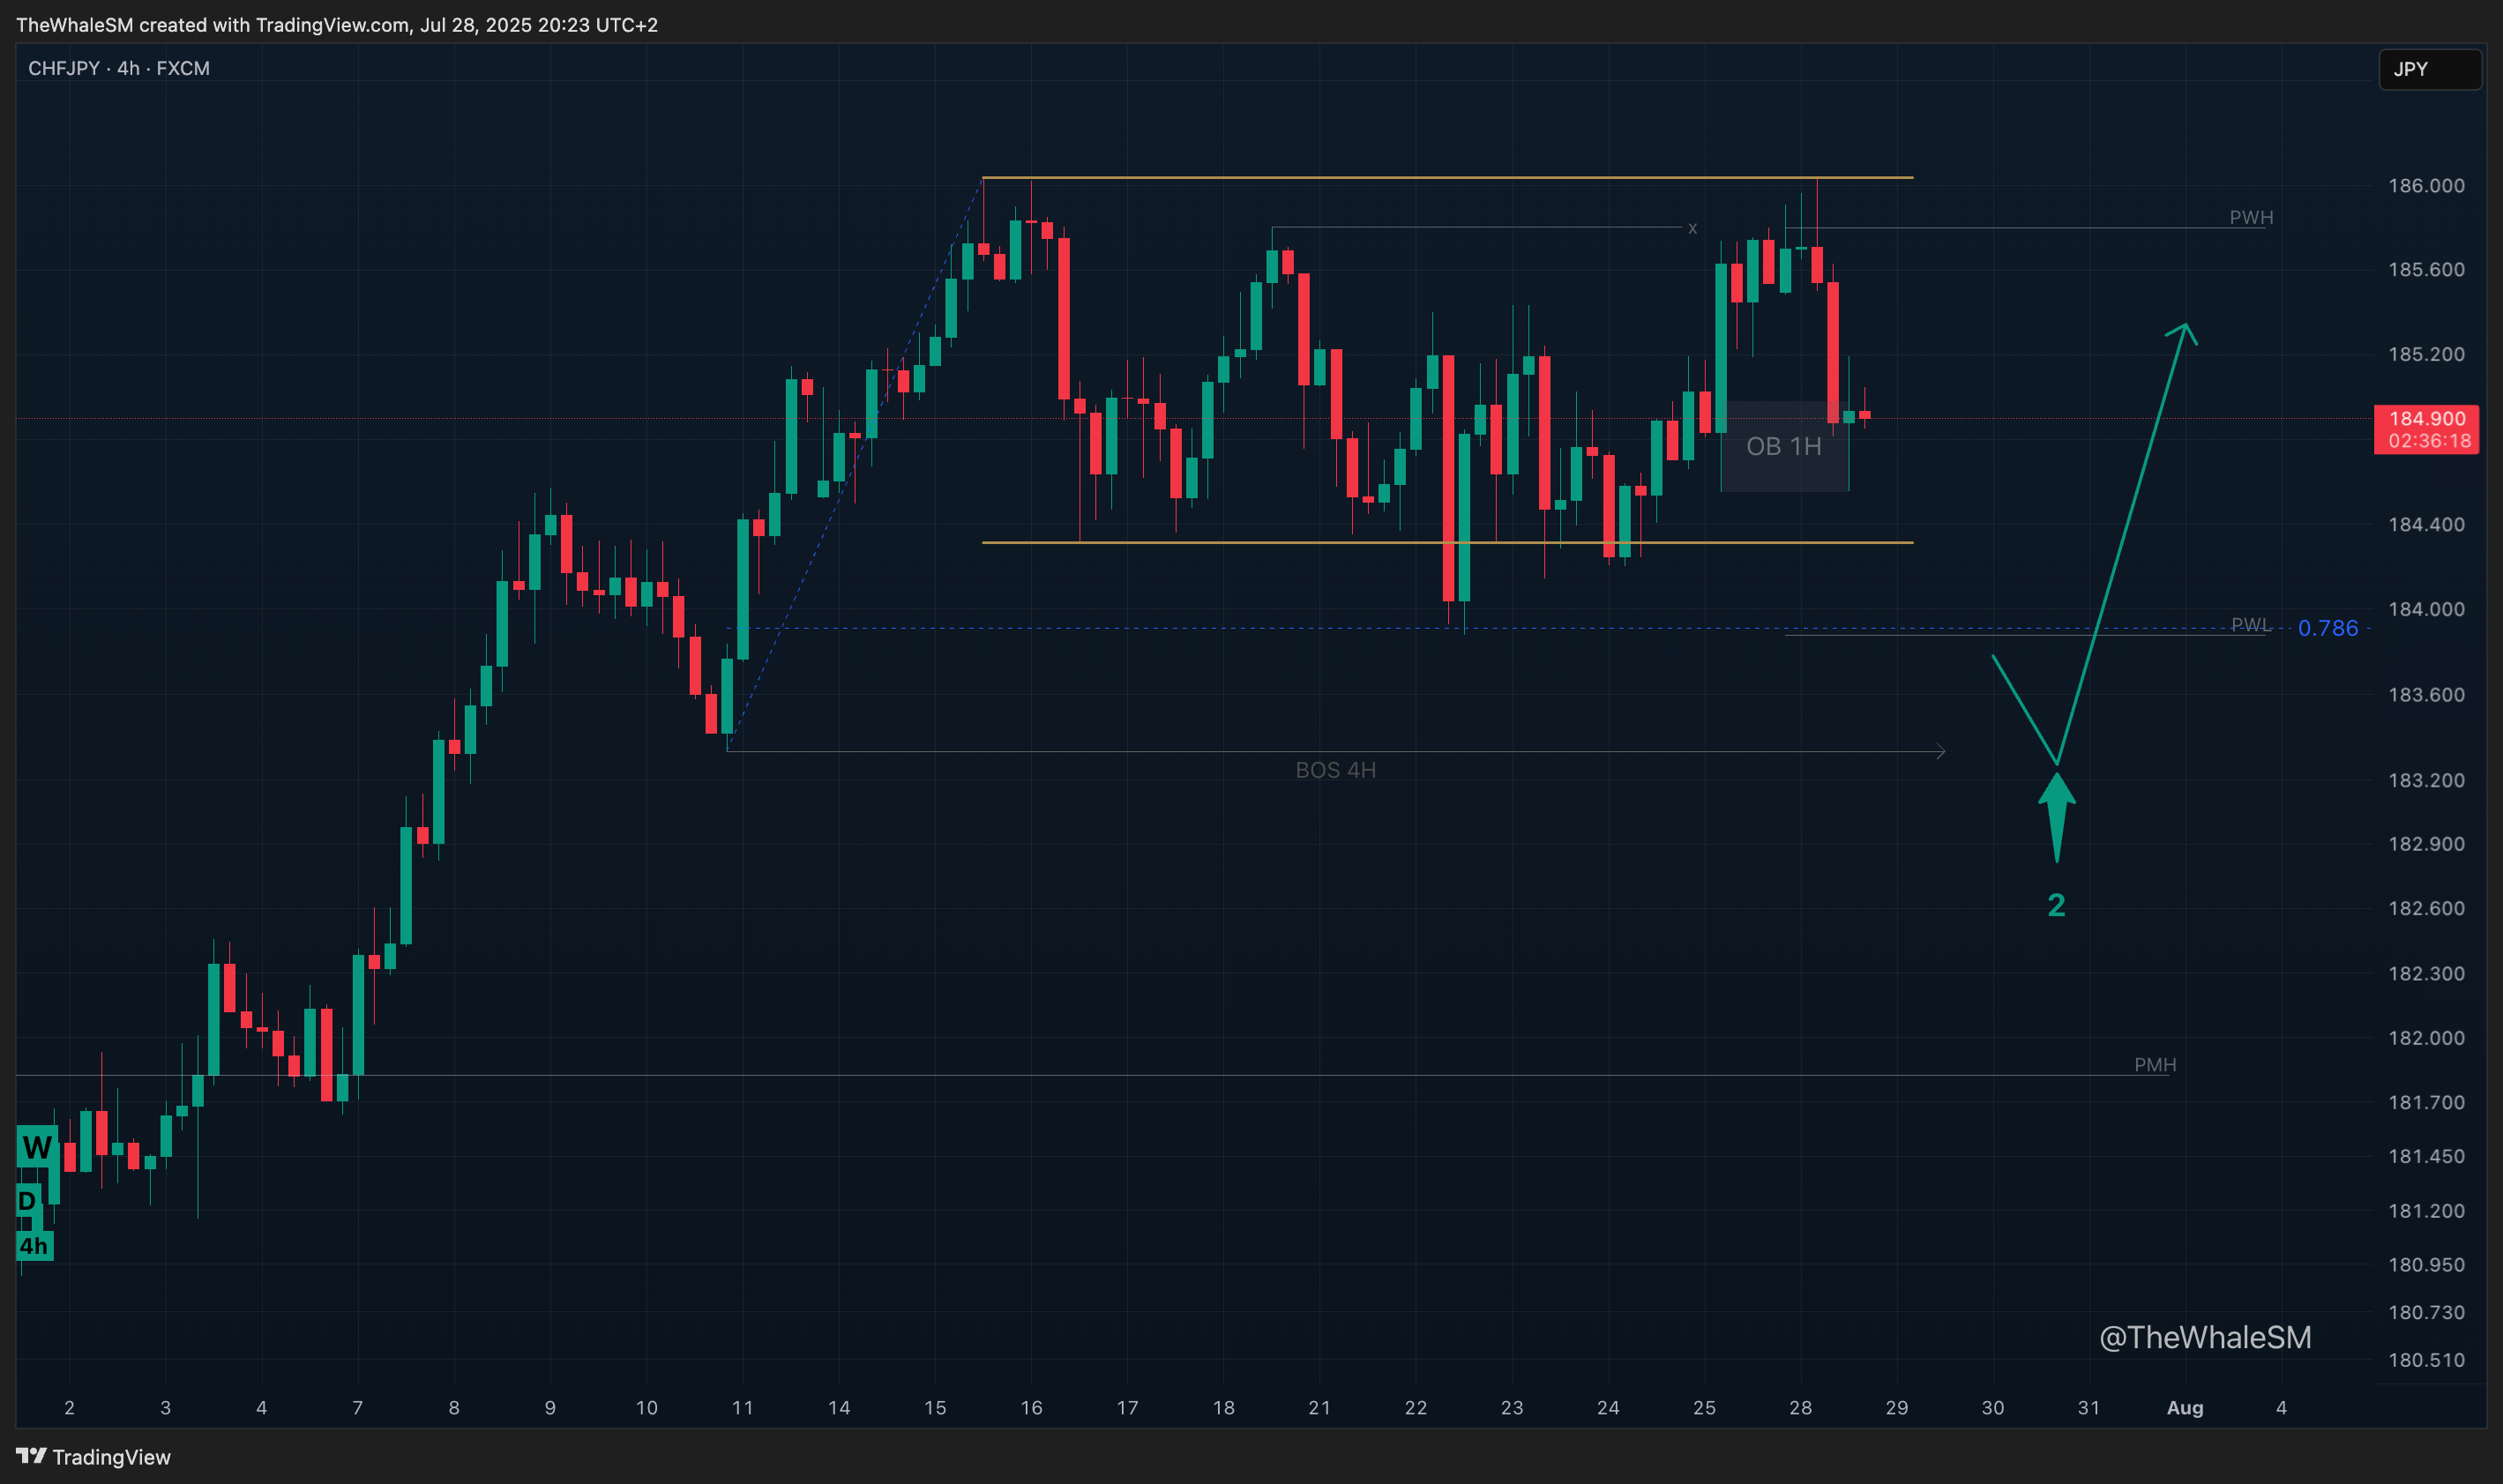Viewport: 2503px width, 1484px height.
Task: Click date 14 on the time axis
Action: pyautogui.click(x=838, y=1408)
